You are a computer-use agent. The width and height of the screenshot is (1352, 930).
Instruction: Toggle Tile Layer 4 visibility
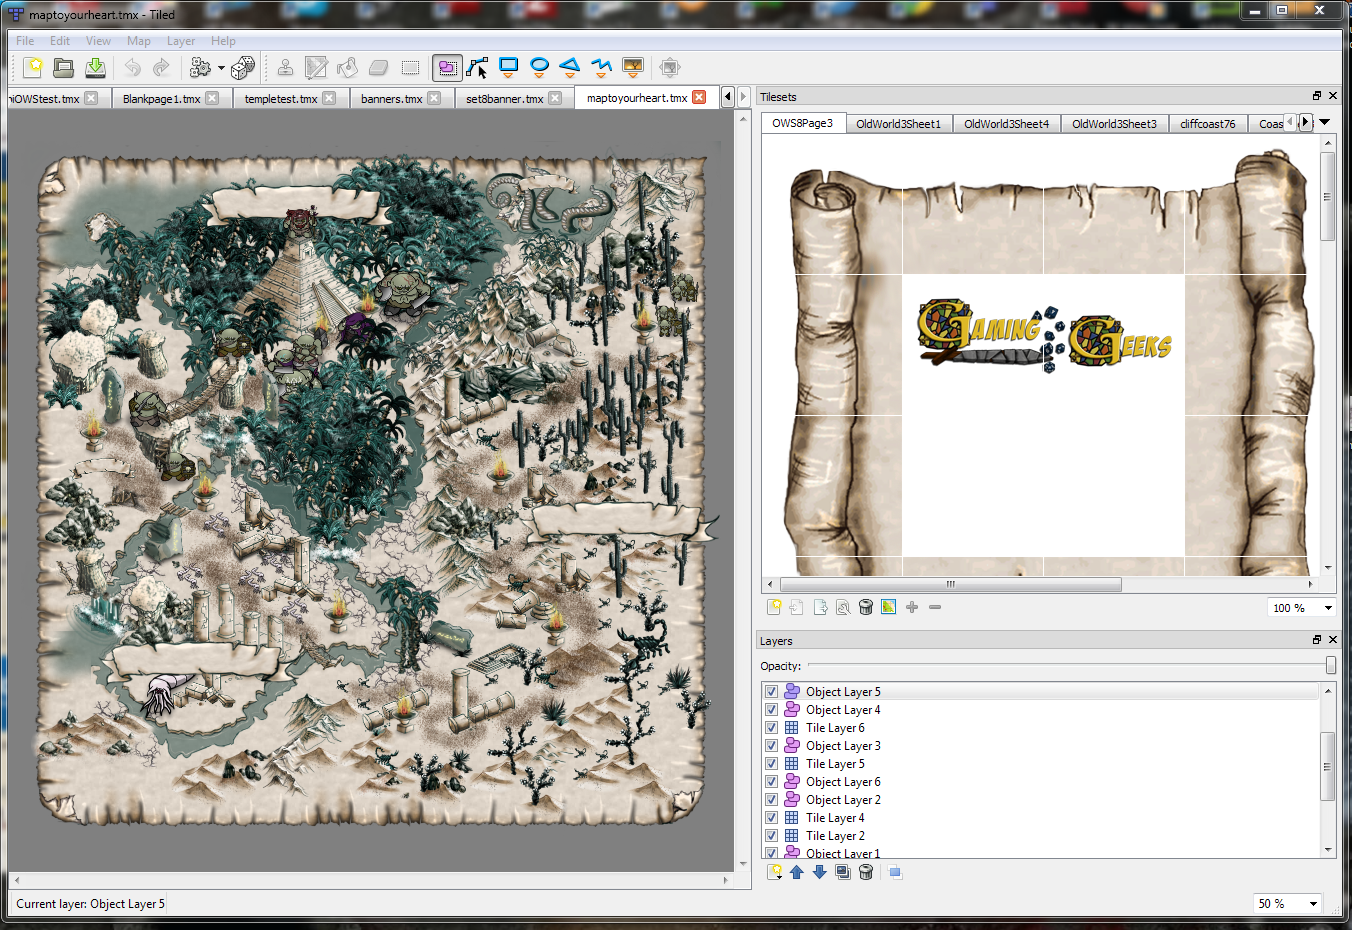click(x=771, y=817)
